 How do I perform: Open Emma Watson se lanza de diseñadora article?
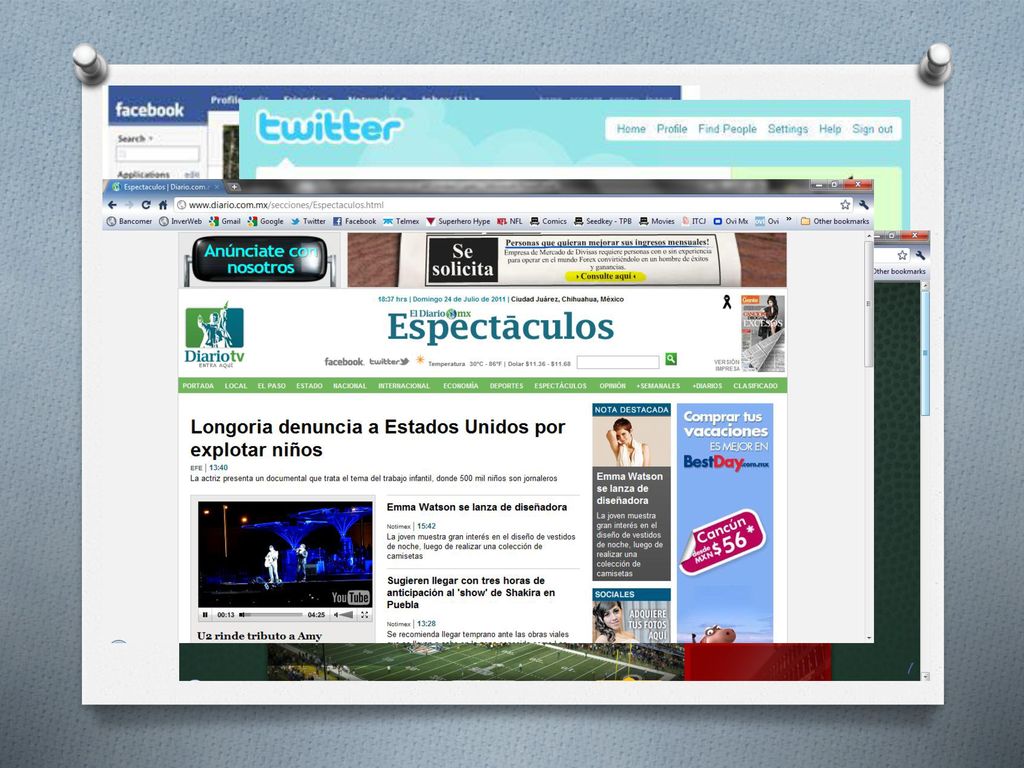[x=477, y=507]
